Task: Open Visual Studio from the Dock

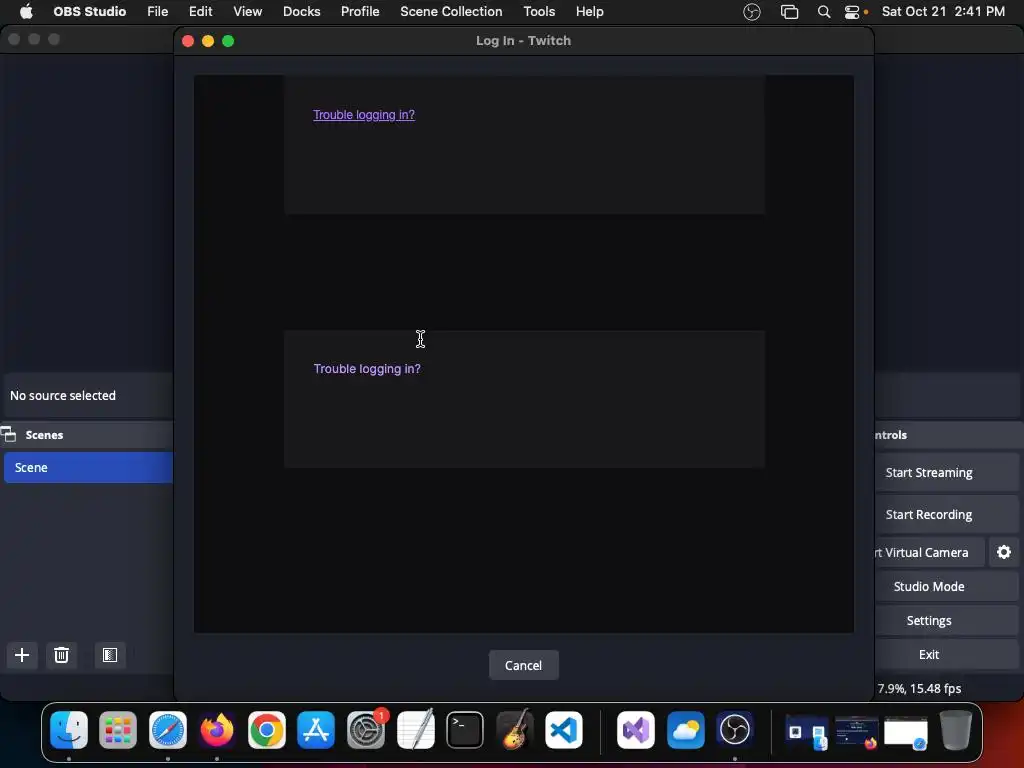Action: coord(636,729)
